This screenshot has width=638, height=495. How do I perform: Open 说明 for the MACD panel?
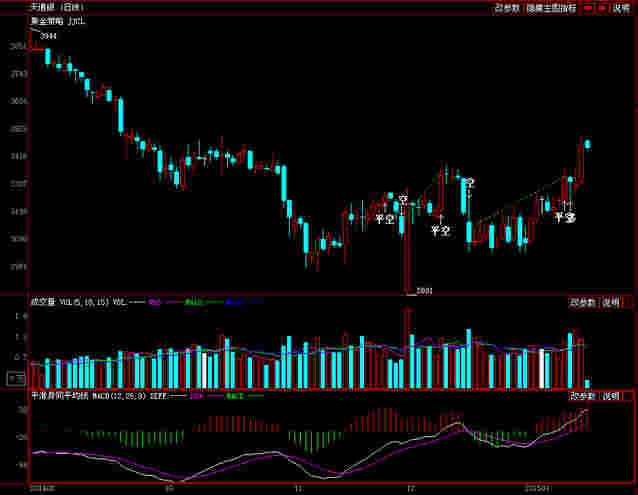[610, 397]
